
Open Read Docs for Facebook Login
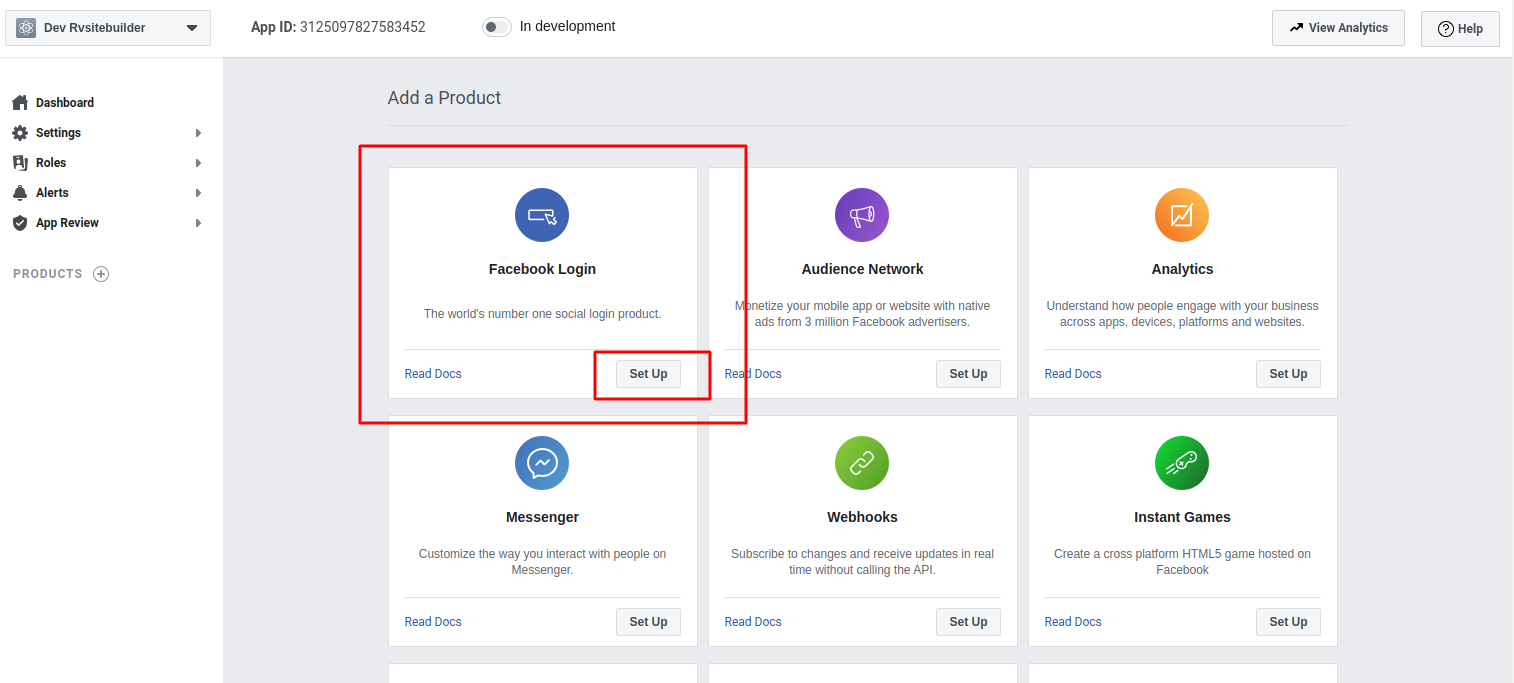[x=433, y=374]
